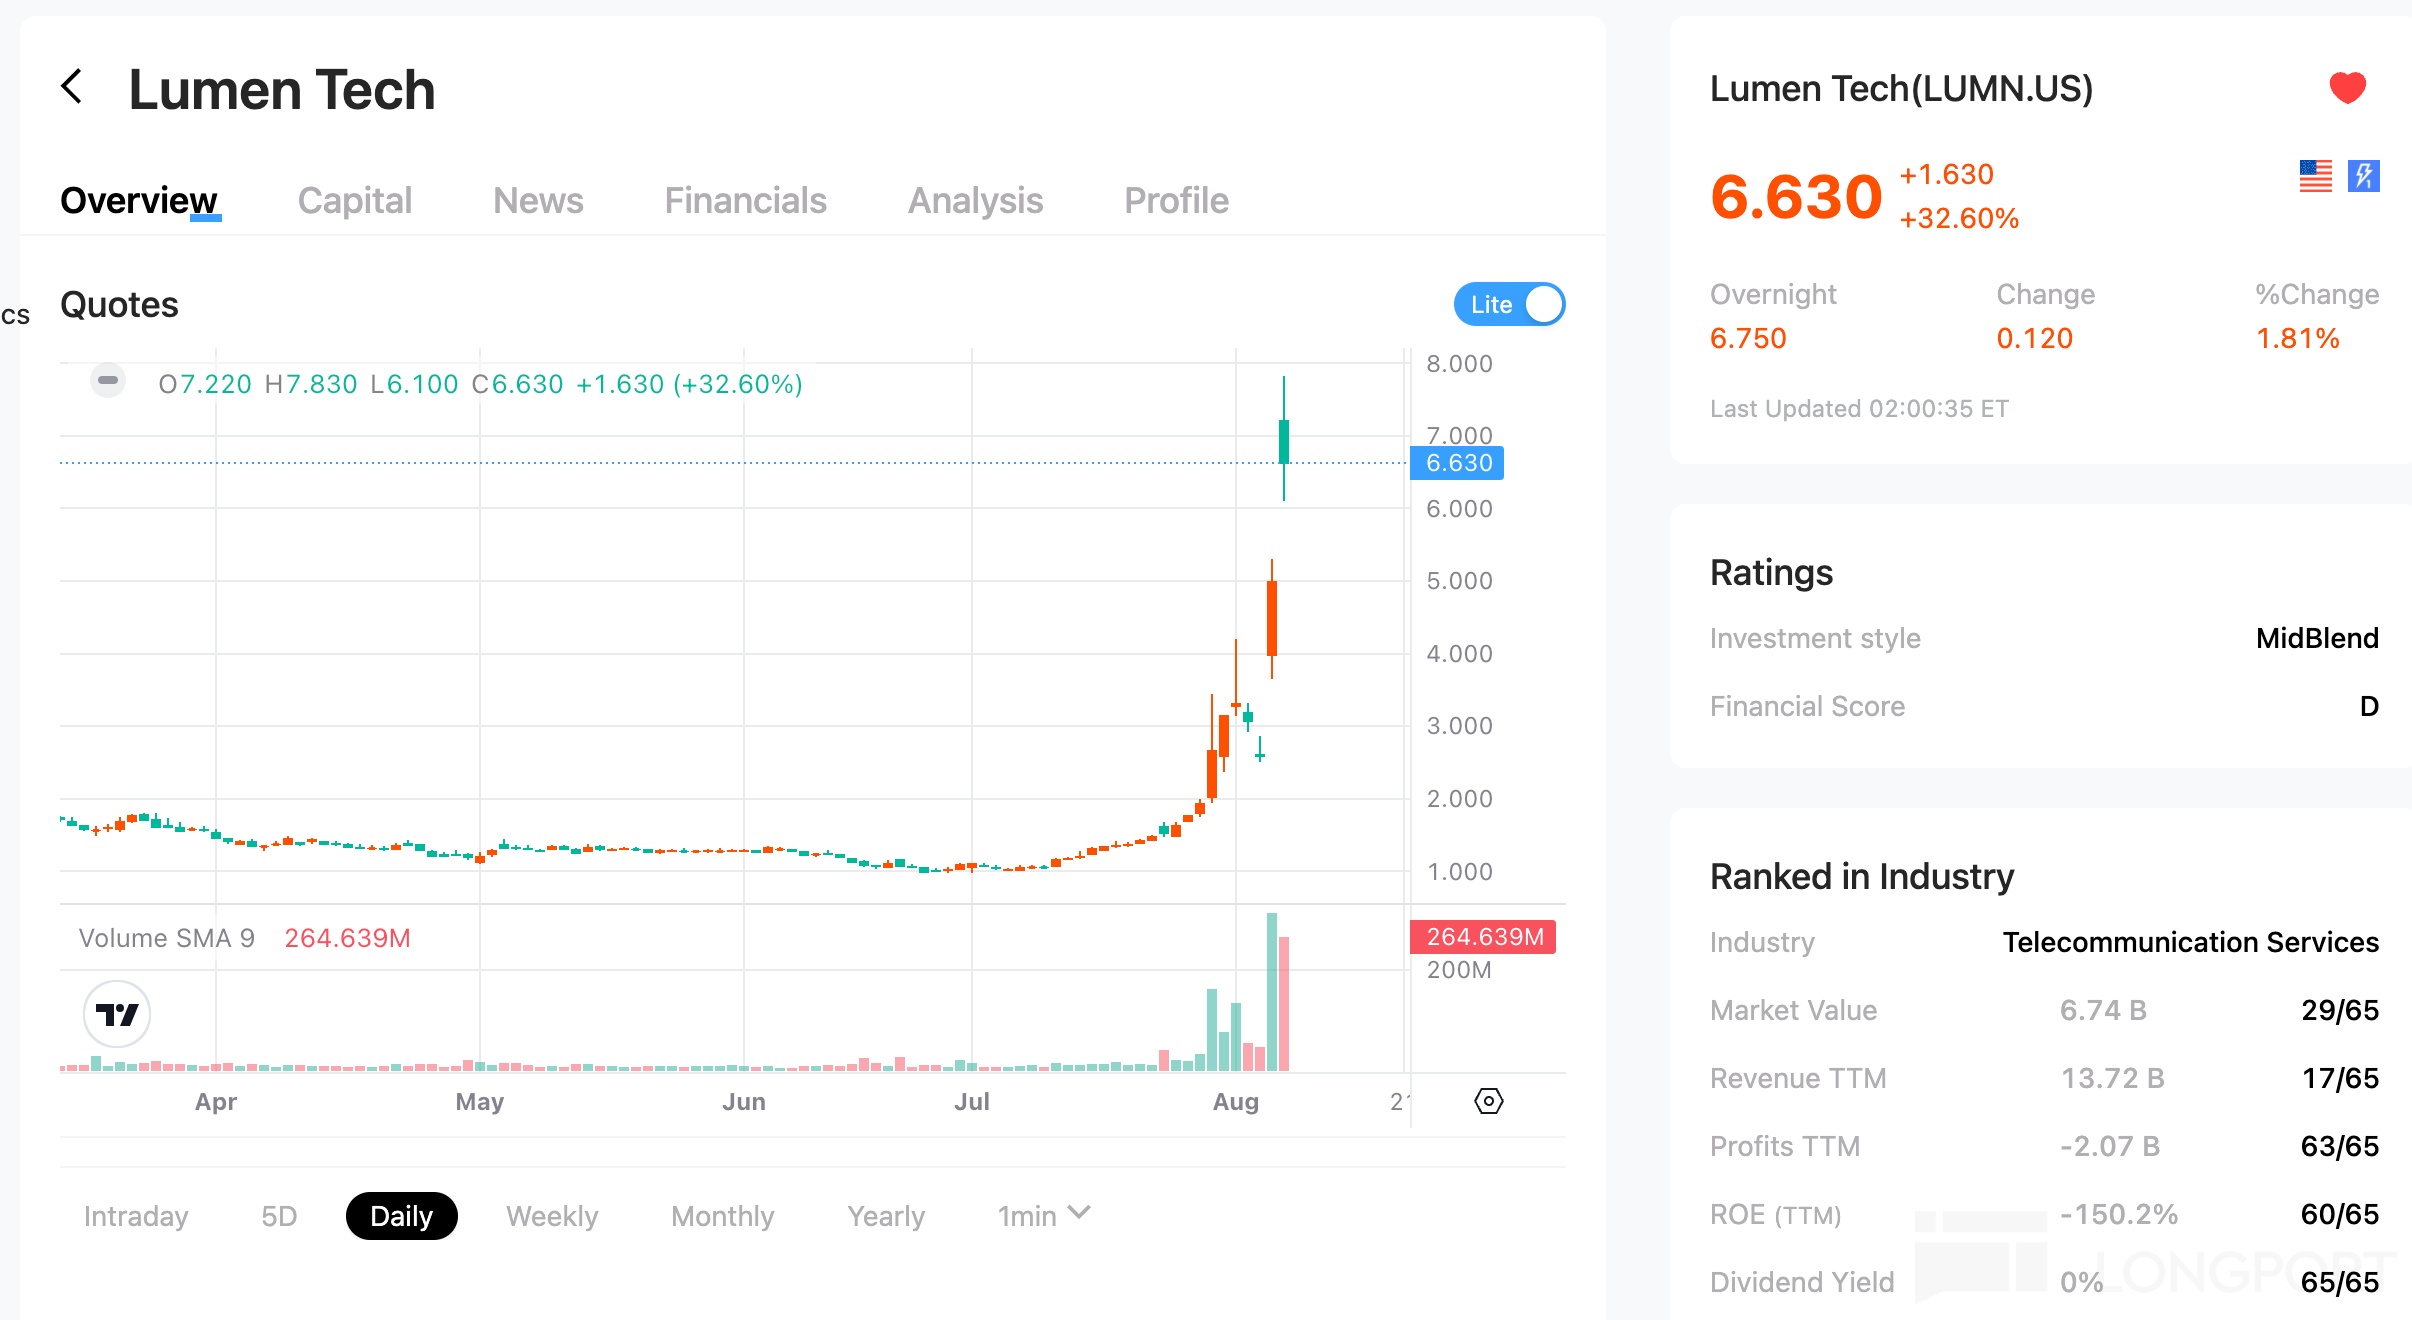
Task: Click the MidBlend investment style value
Action: tap(2317, 638)
